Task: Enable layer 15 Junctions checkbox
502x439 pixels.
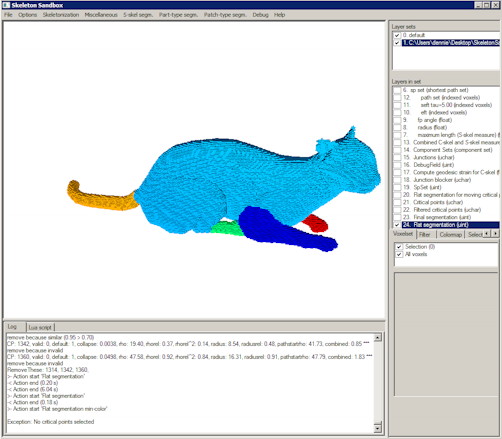Action: 397,158
